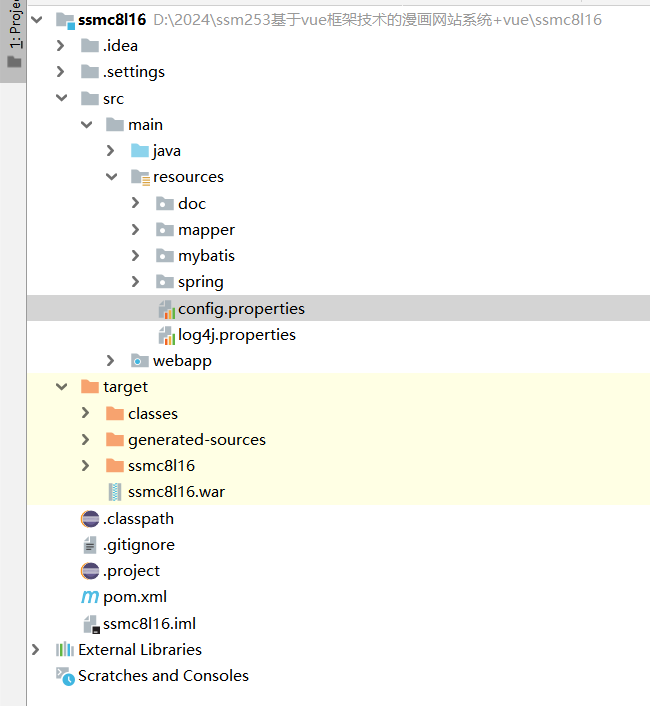This screenshot has height=706, width=650.
Task: Click the log4j.properties file icon
Action: pos(166,335)
